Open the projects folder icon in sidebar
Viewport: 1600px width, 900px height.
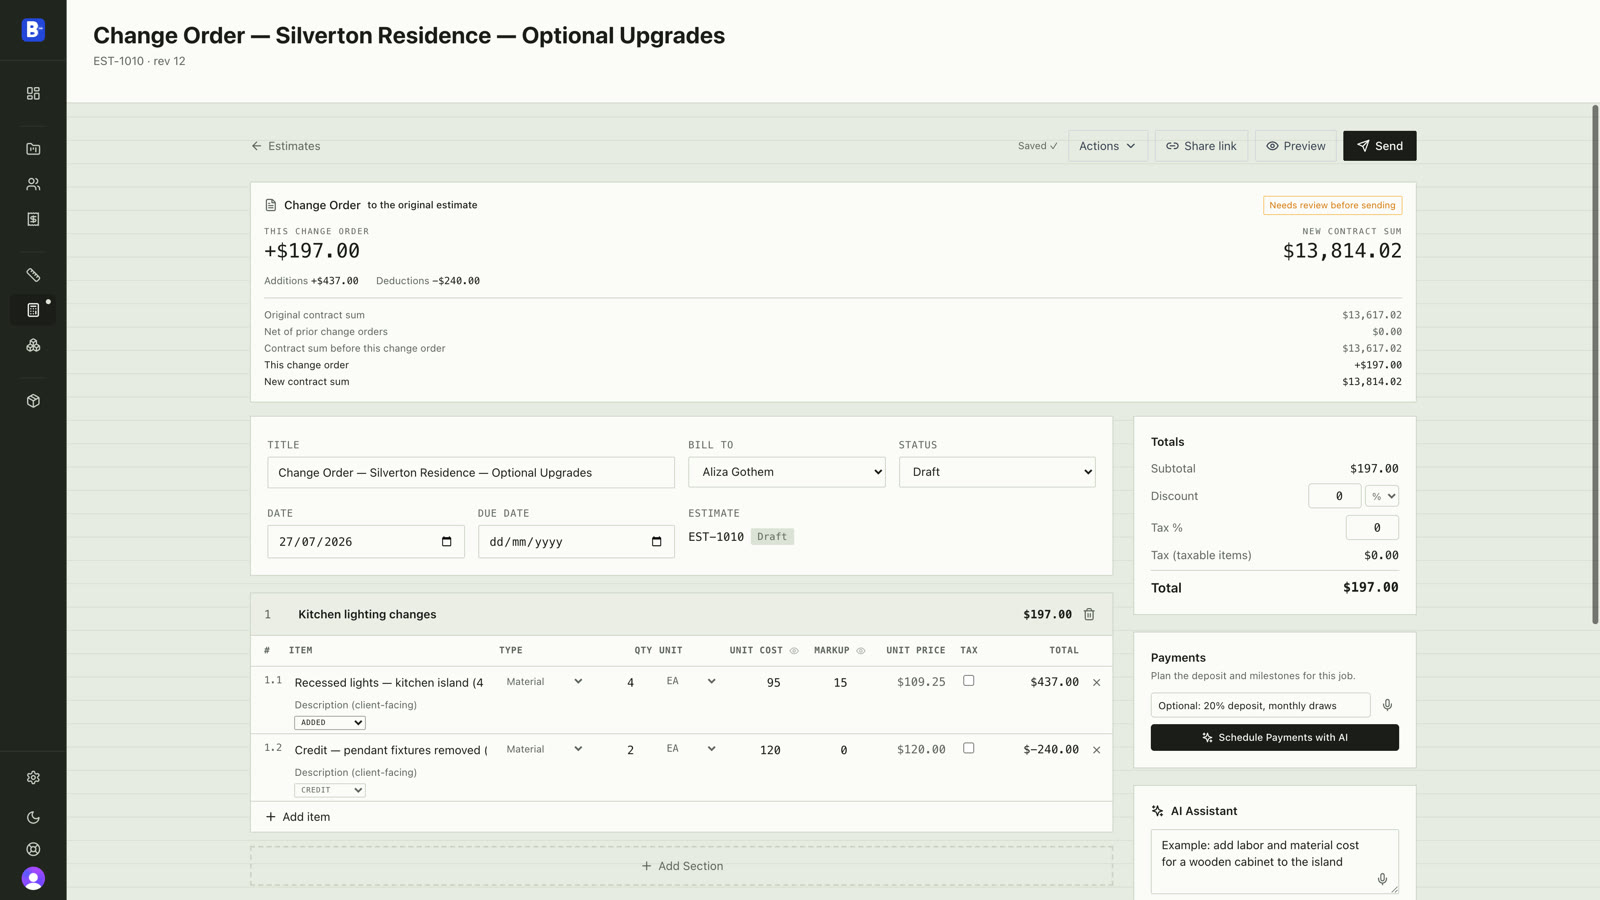click(33, 149)
